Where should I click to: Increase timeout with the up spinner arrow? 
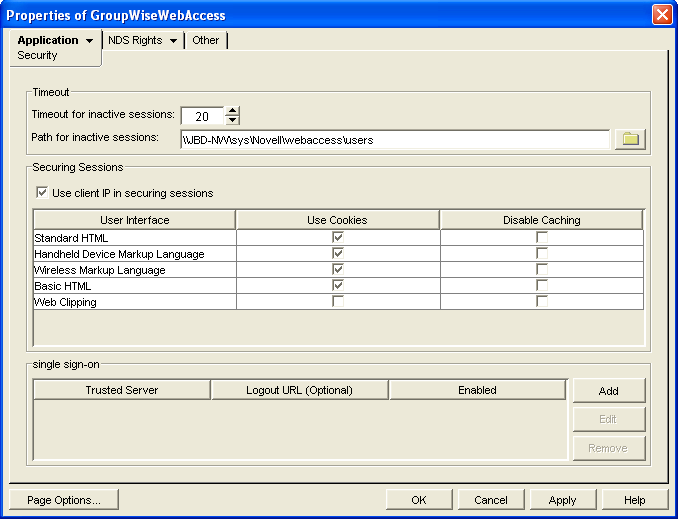233,111
